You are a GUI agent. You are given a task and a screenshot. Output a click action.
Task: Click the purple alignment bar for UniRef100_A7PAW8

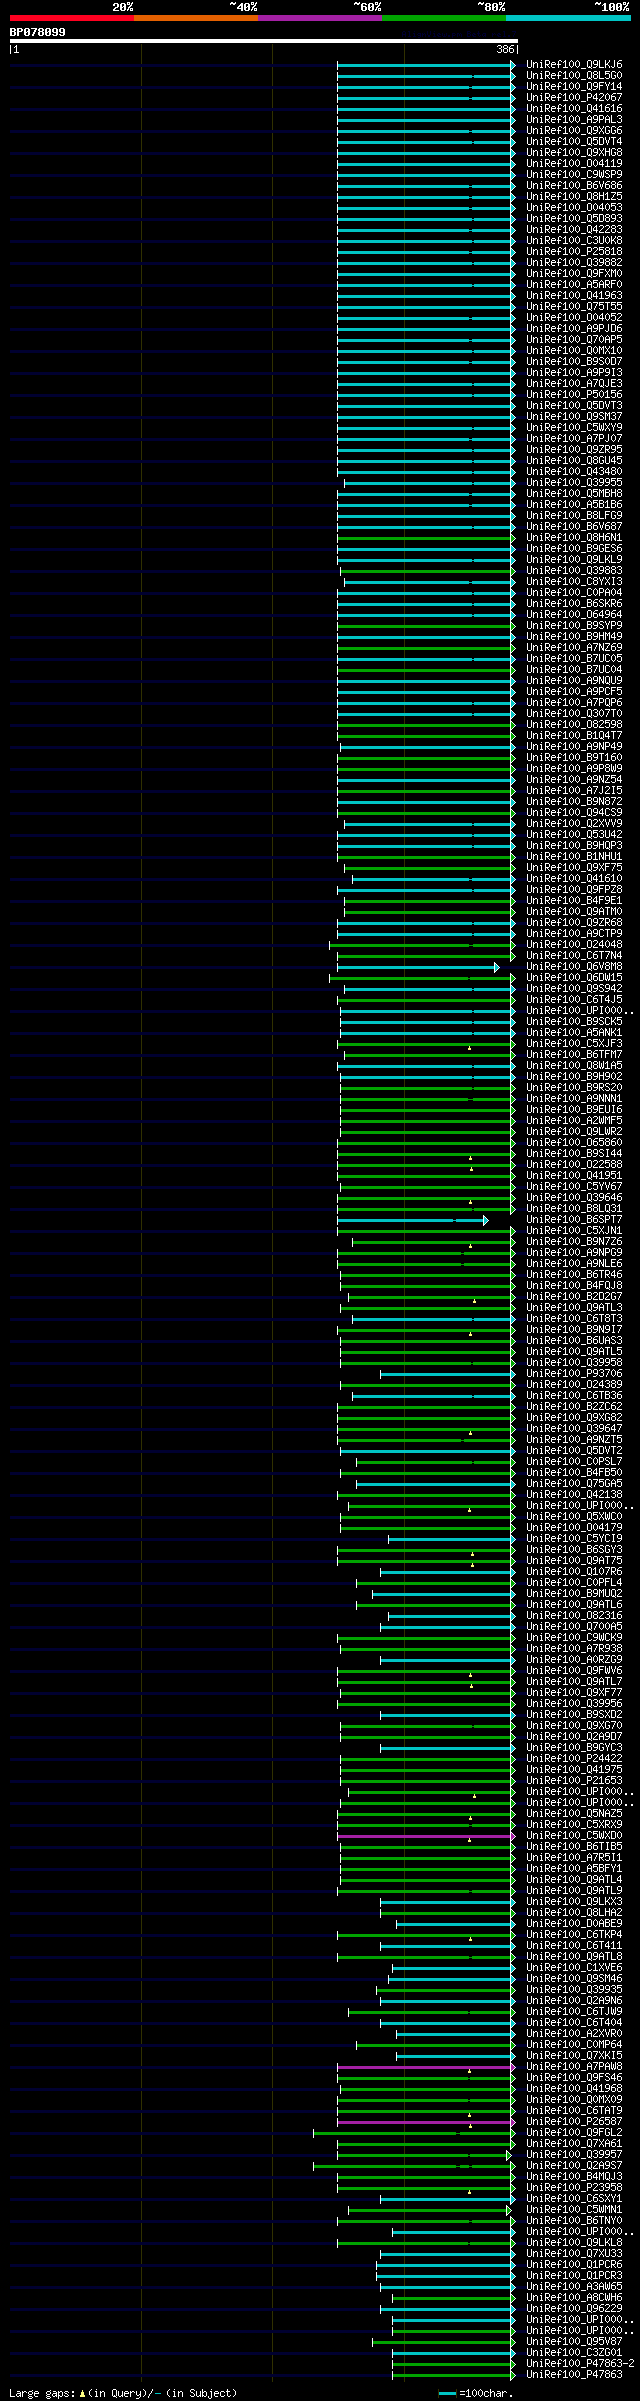coord(425,2067)
